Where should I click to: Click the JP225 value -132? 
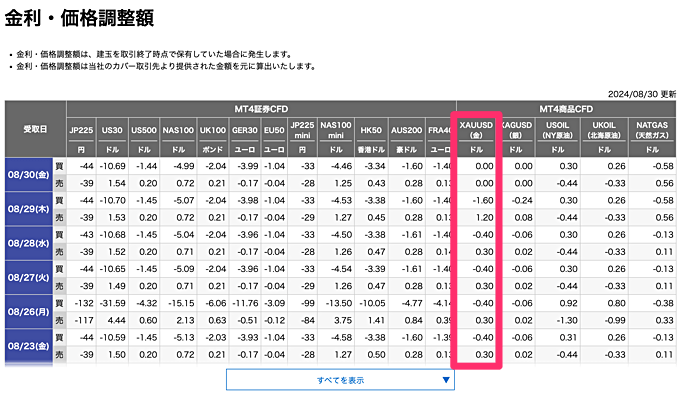(84, 303)
